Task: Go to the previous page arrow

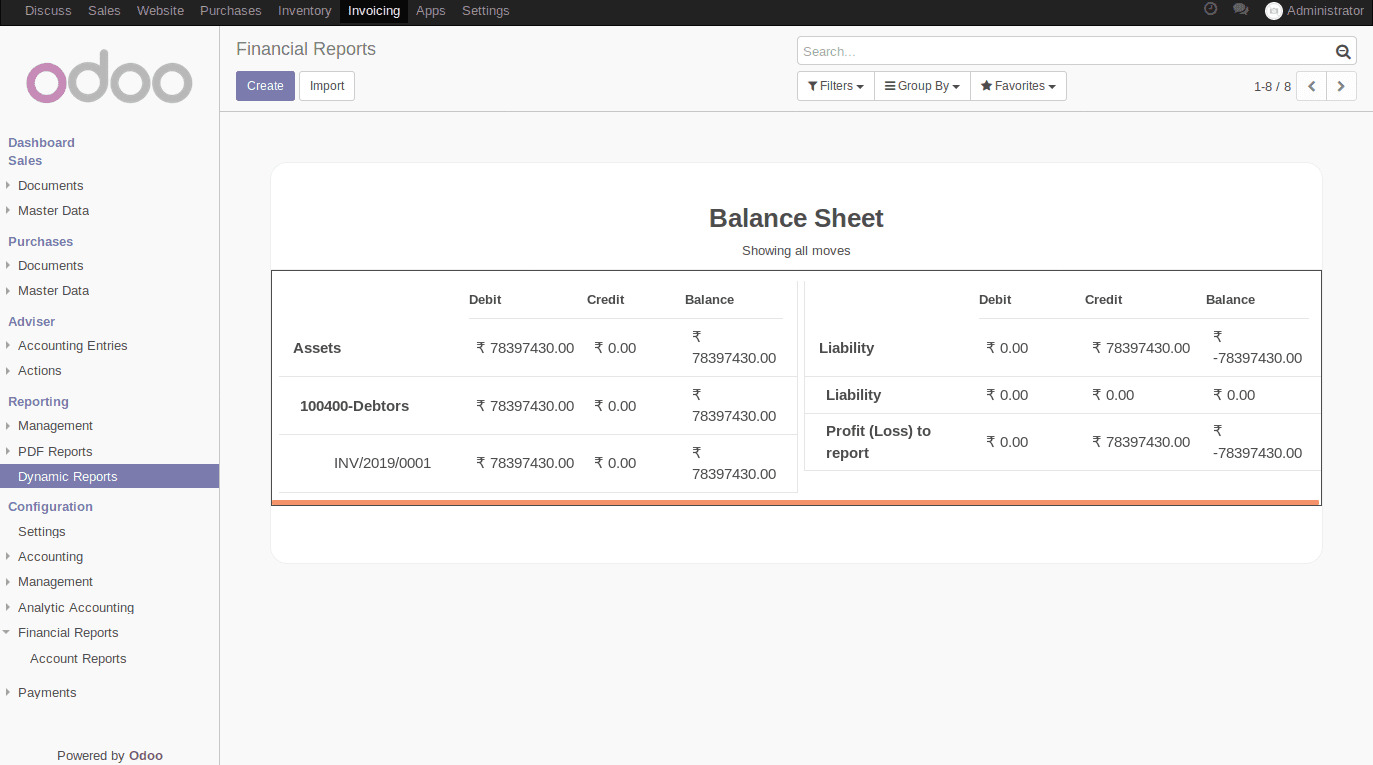Action: pyautogui.click(x=1311, y=86)
